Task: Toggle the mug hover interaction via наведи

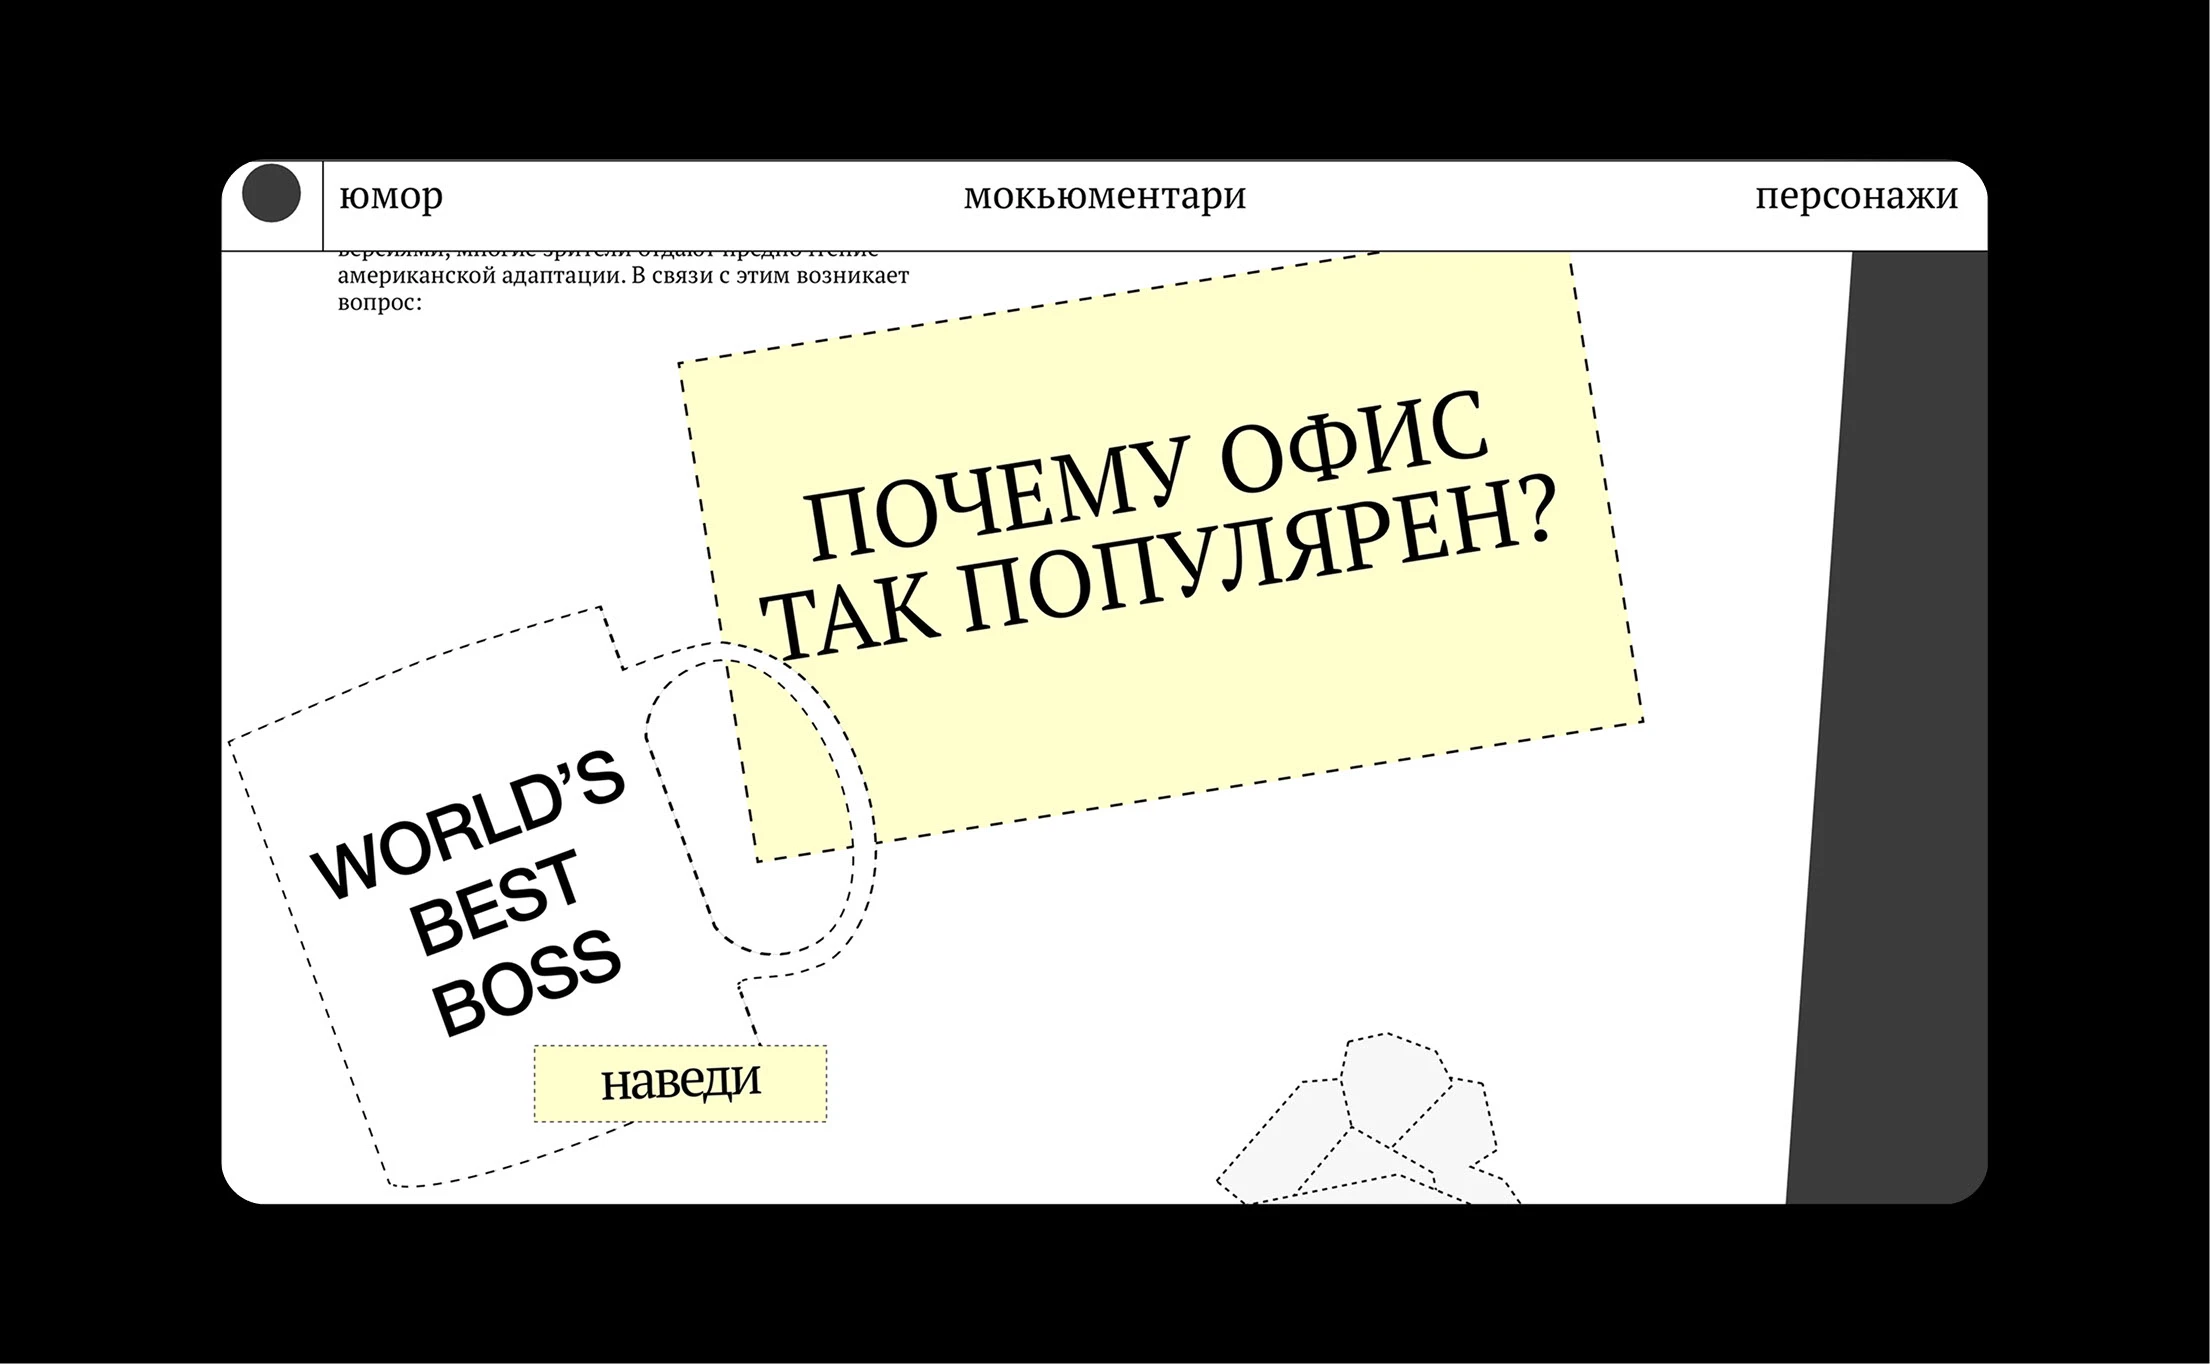Action: tap(683, 1082)
